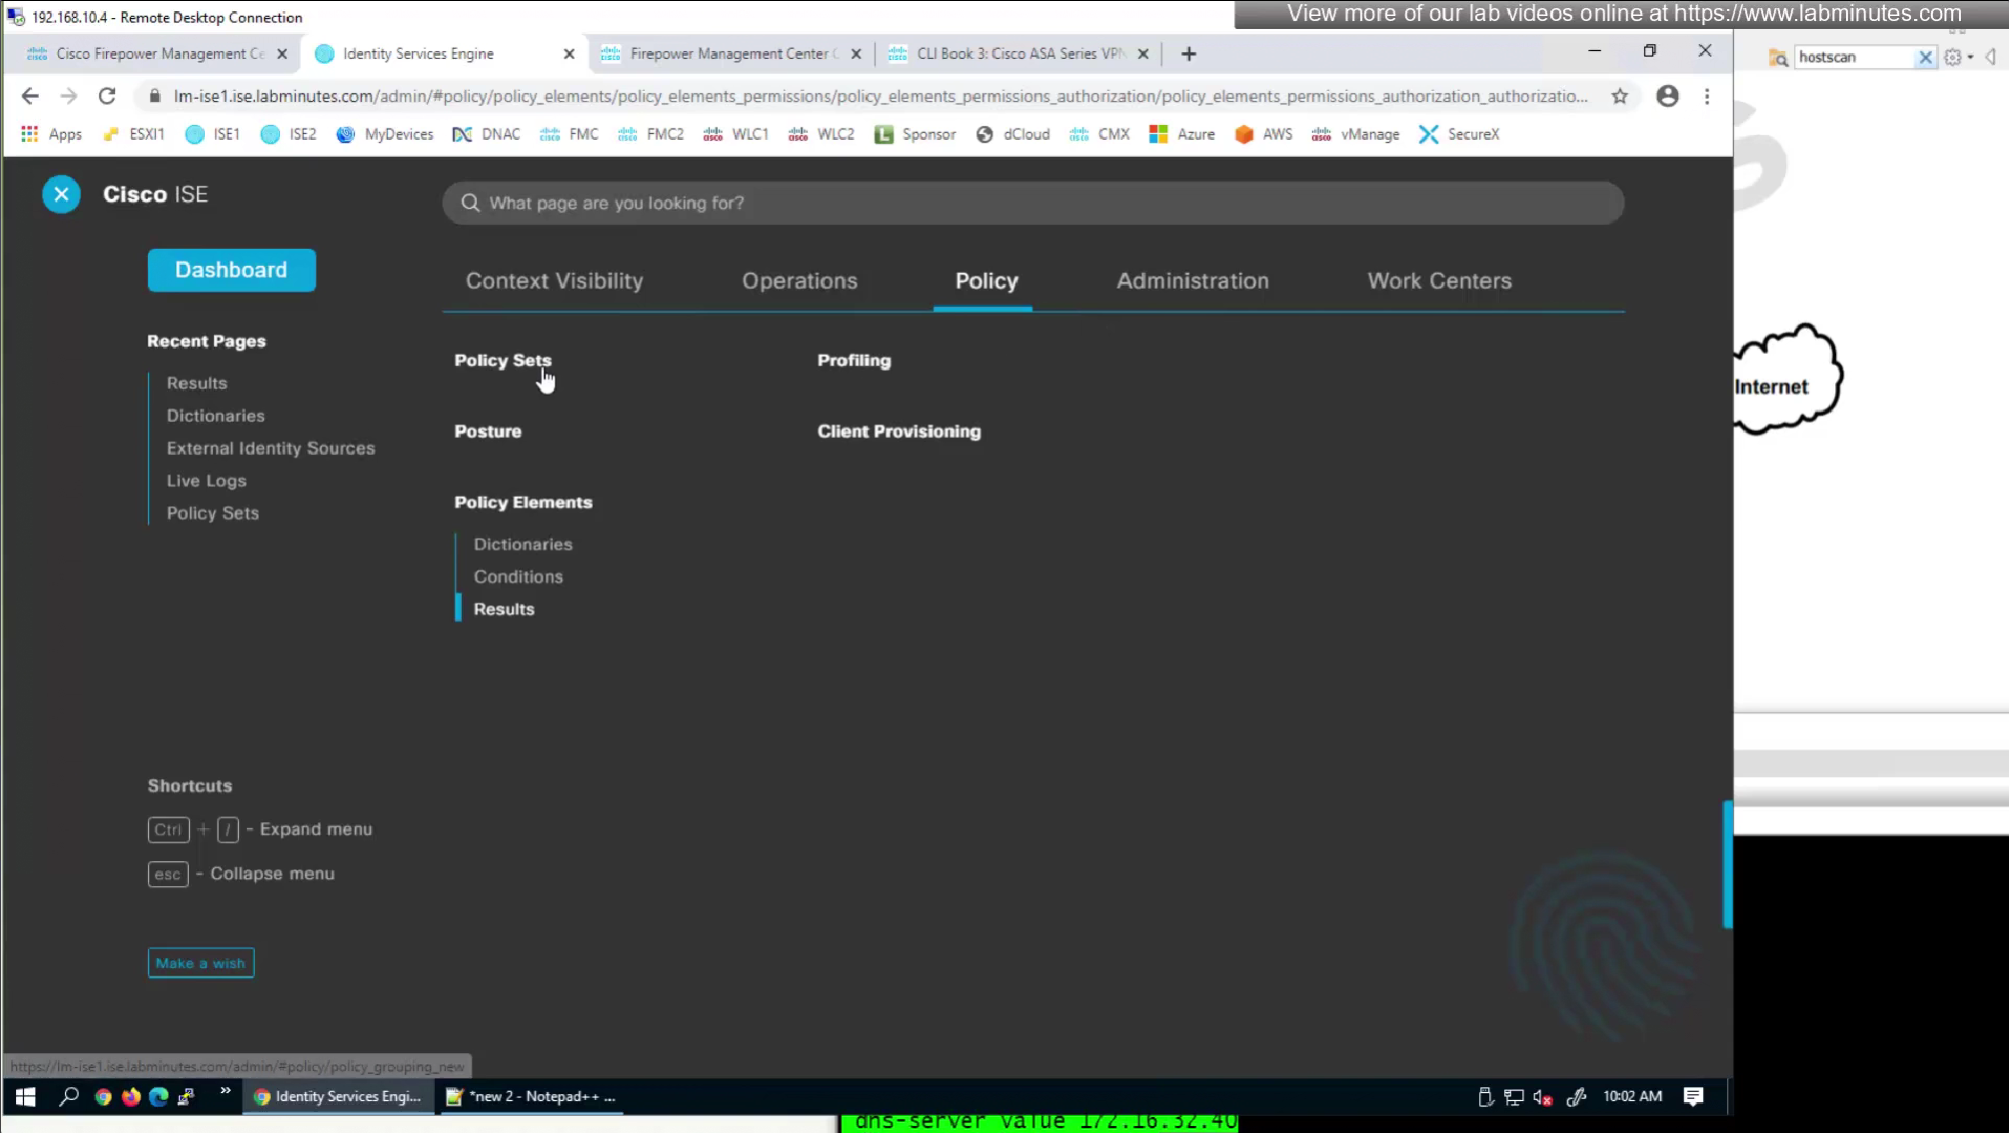Open the Work Centers tab
Image resolution: width=2009 pixels, height=1133 pixels.
pos(1439,281)
